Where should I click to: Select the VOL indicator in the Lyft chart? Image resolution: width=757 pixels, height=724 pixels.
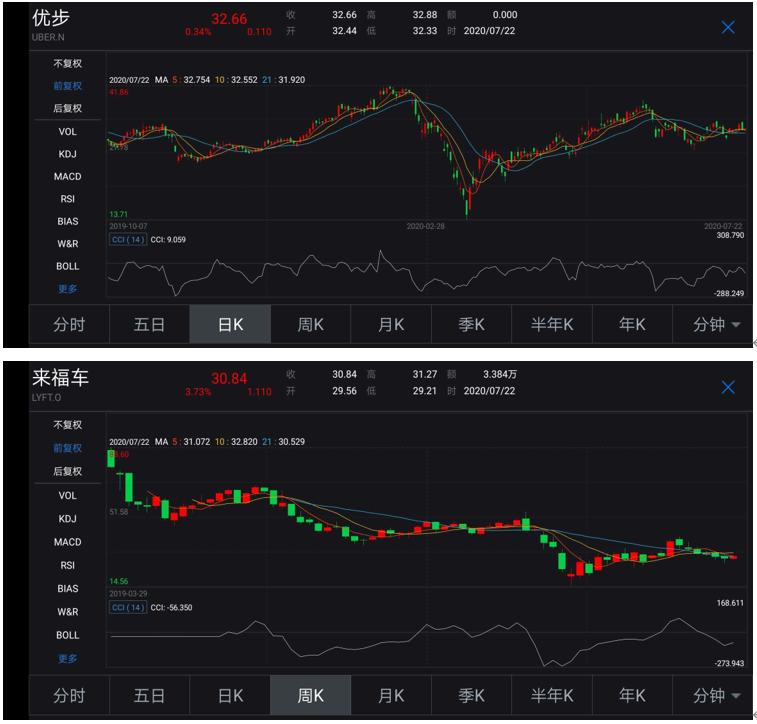(x=68, y=495)
